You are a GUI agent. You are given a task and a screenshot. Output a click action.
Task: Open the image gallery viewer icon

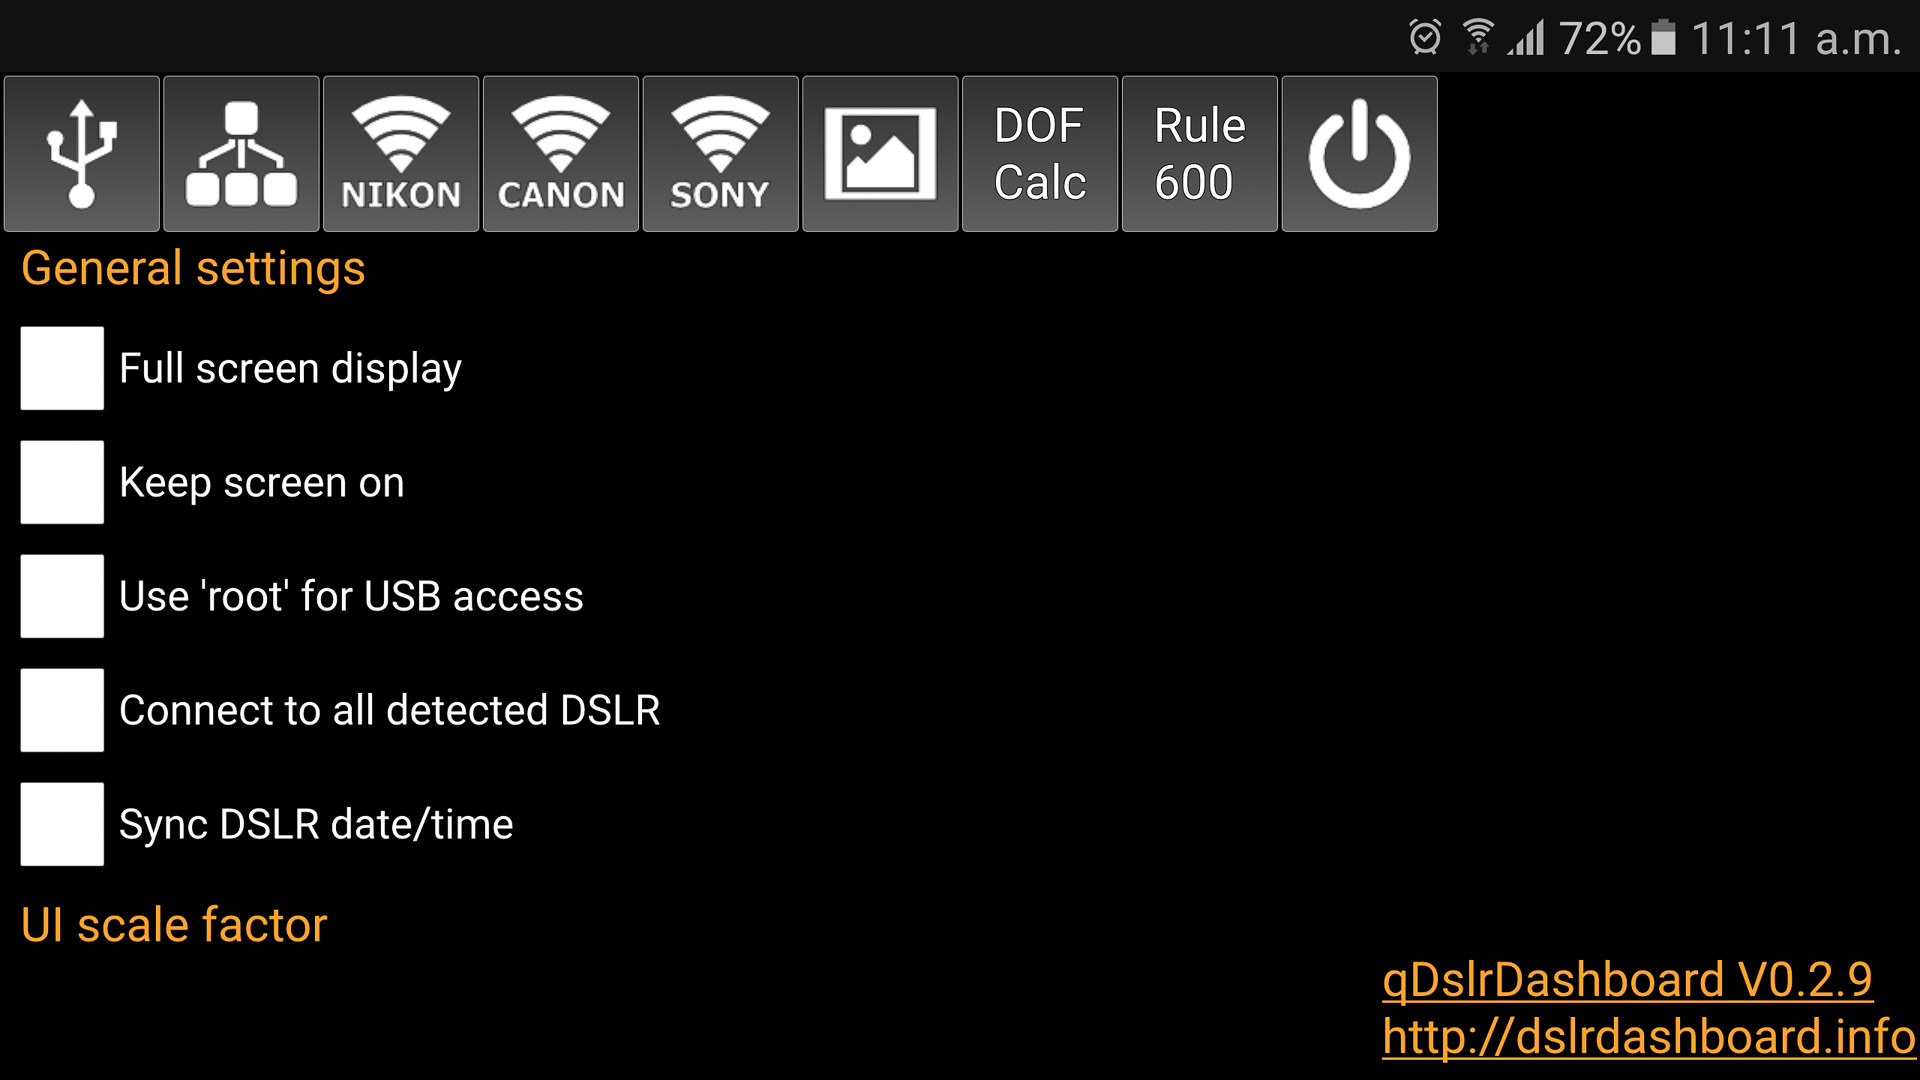[x=880, y=153]
